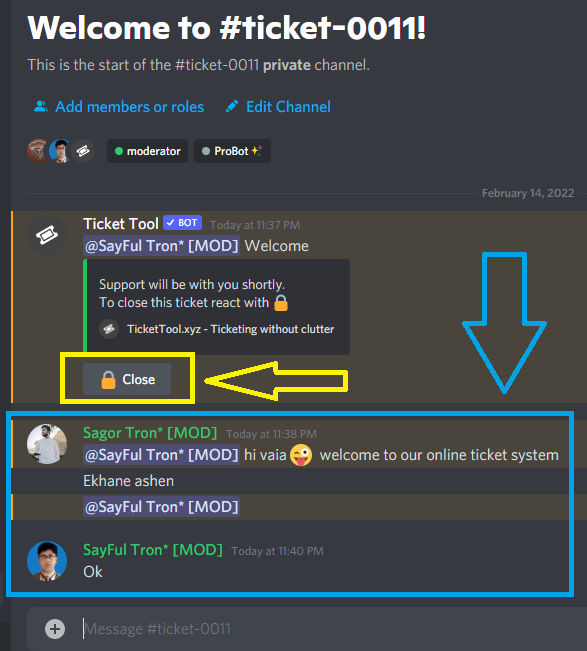Click the TicketTool.xyz footer icon in embed
587x651 pixels.
(x=109, y=329)
